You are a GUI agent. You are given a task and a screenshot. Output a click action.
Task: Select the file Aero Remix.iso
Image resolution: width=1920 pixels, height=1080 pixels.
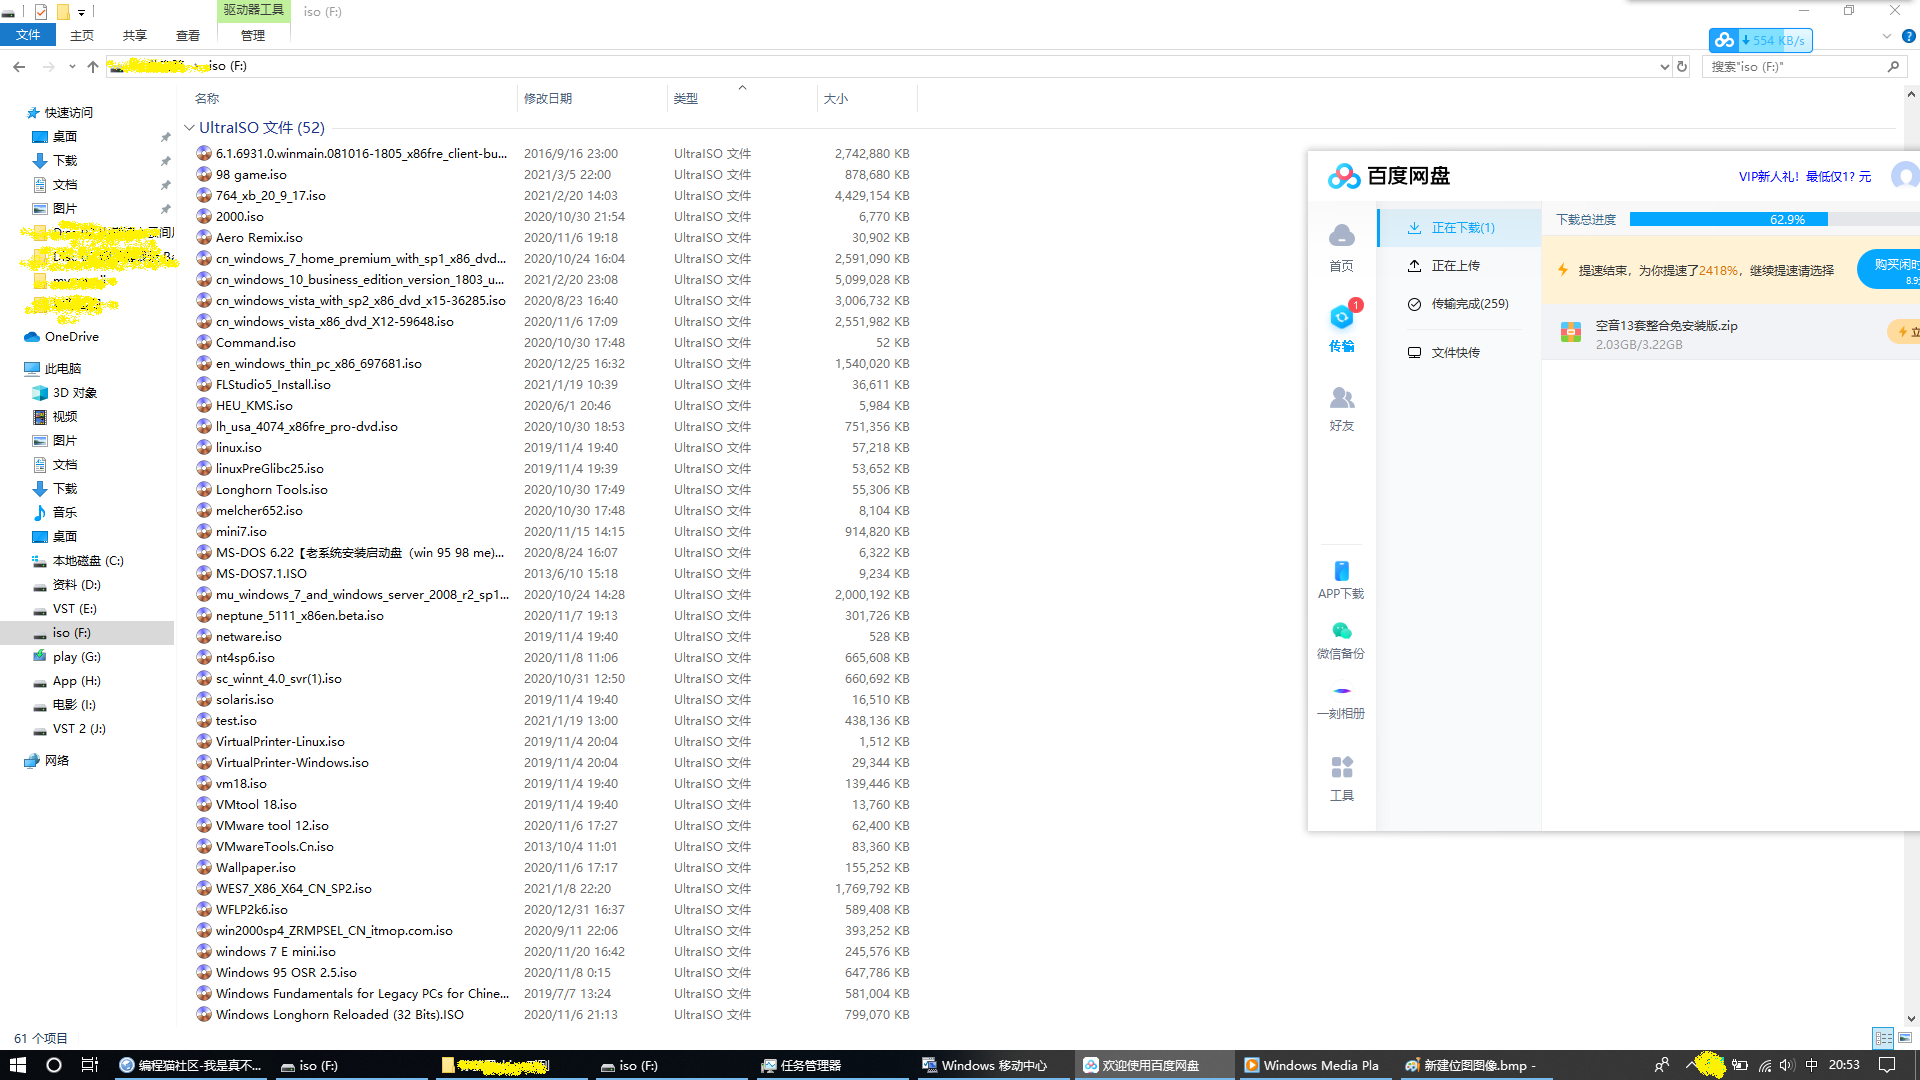pos(259,238)
